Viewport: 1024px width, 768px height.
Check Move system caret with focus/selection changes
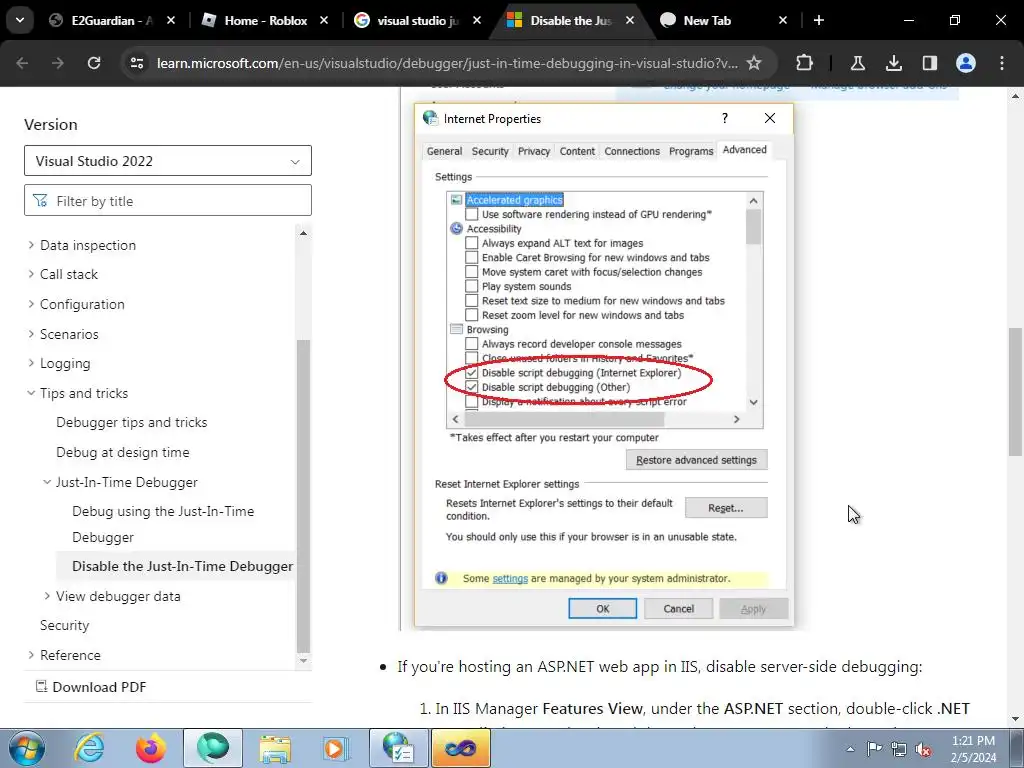coord(472,272)
